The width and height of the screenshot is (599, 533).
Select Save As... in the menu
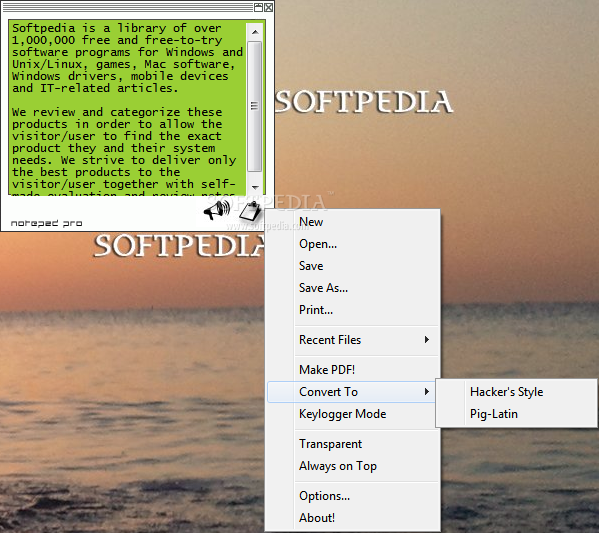pyautogui.click(x=353, y=288)
